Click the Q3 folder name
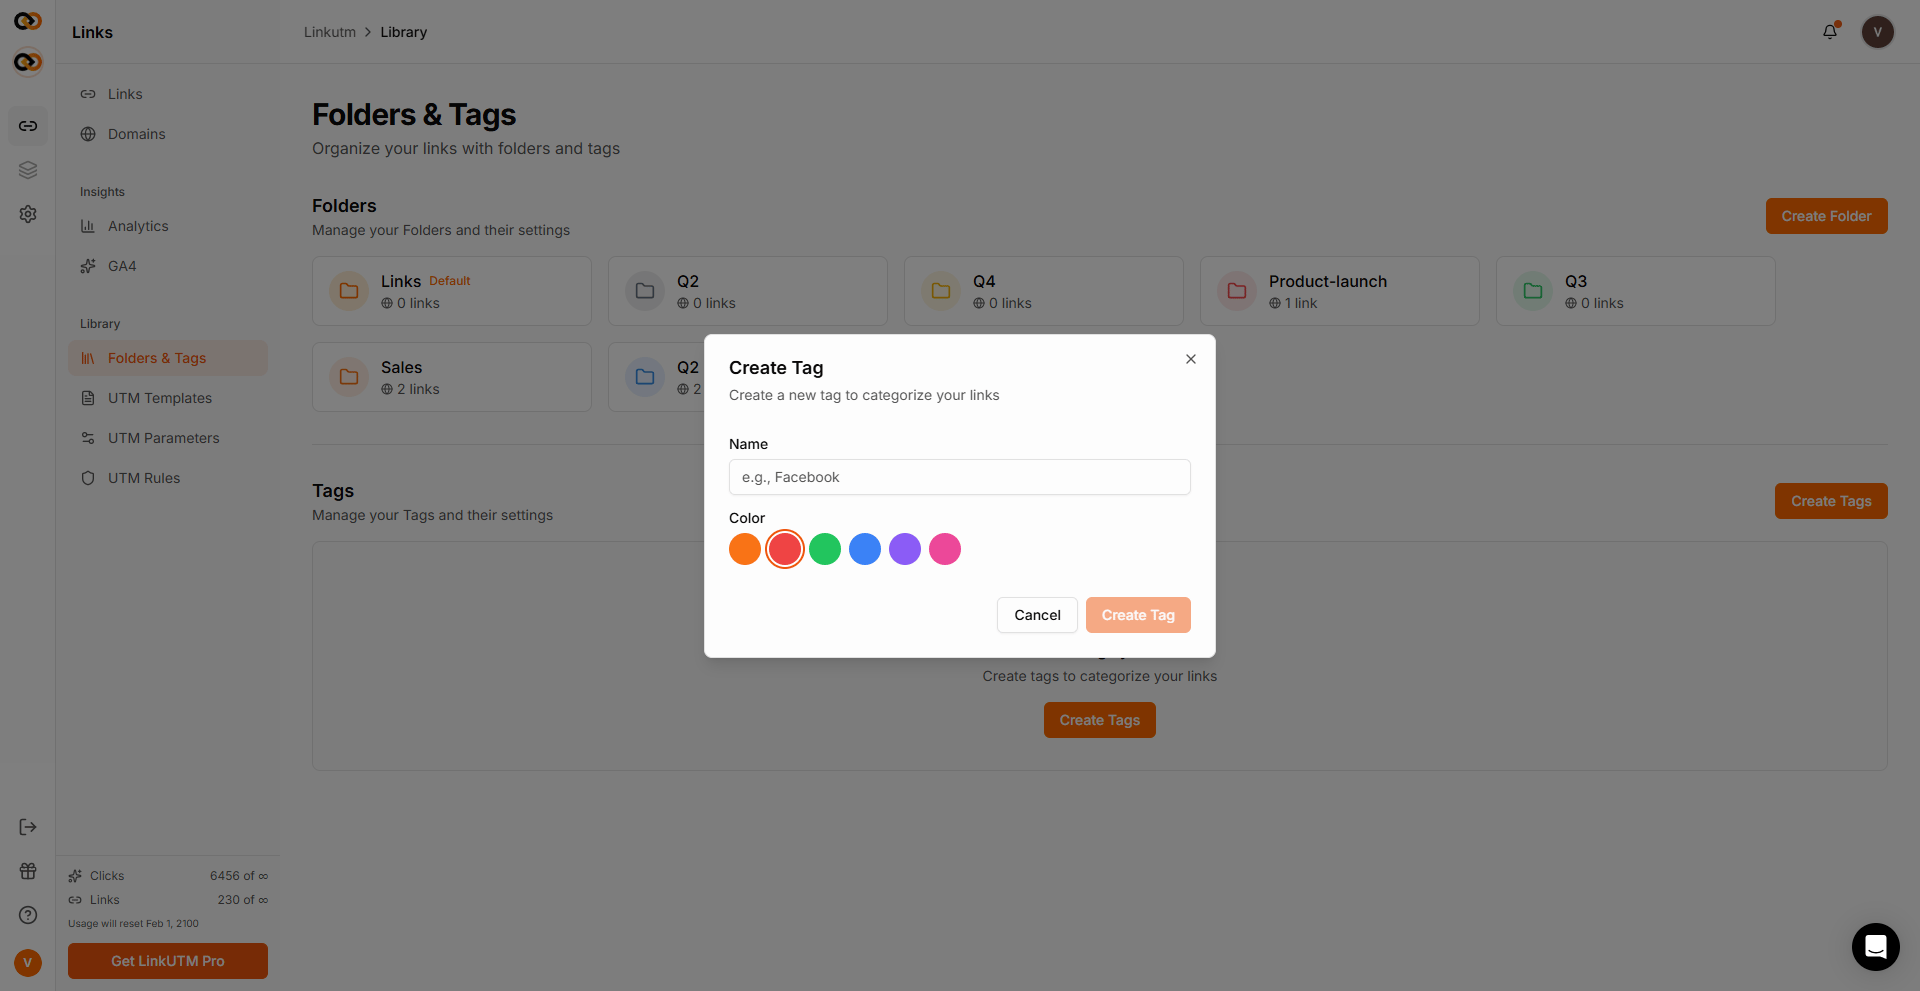Viewport: 1920px width, 991px height. click(x=1576, y=281)
